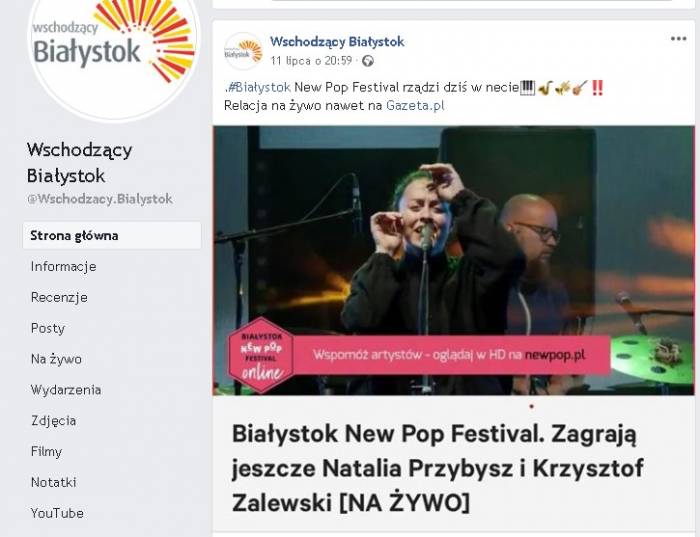This screenshot has height=537, width=700.
Task: Open the post timestamp 11 lipca o 20:59
Action: click(311, 60)
